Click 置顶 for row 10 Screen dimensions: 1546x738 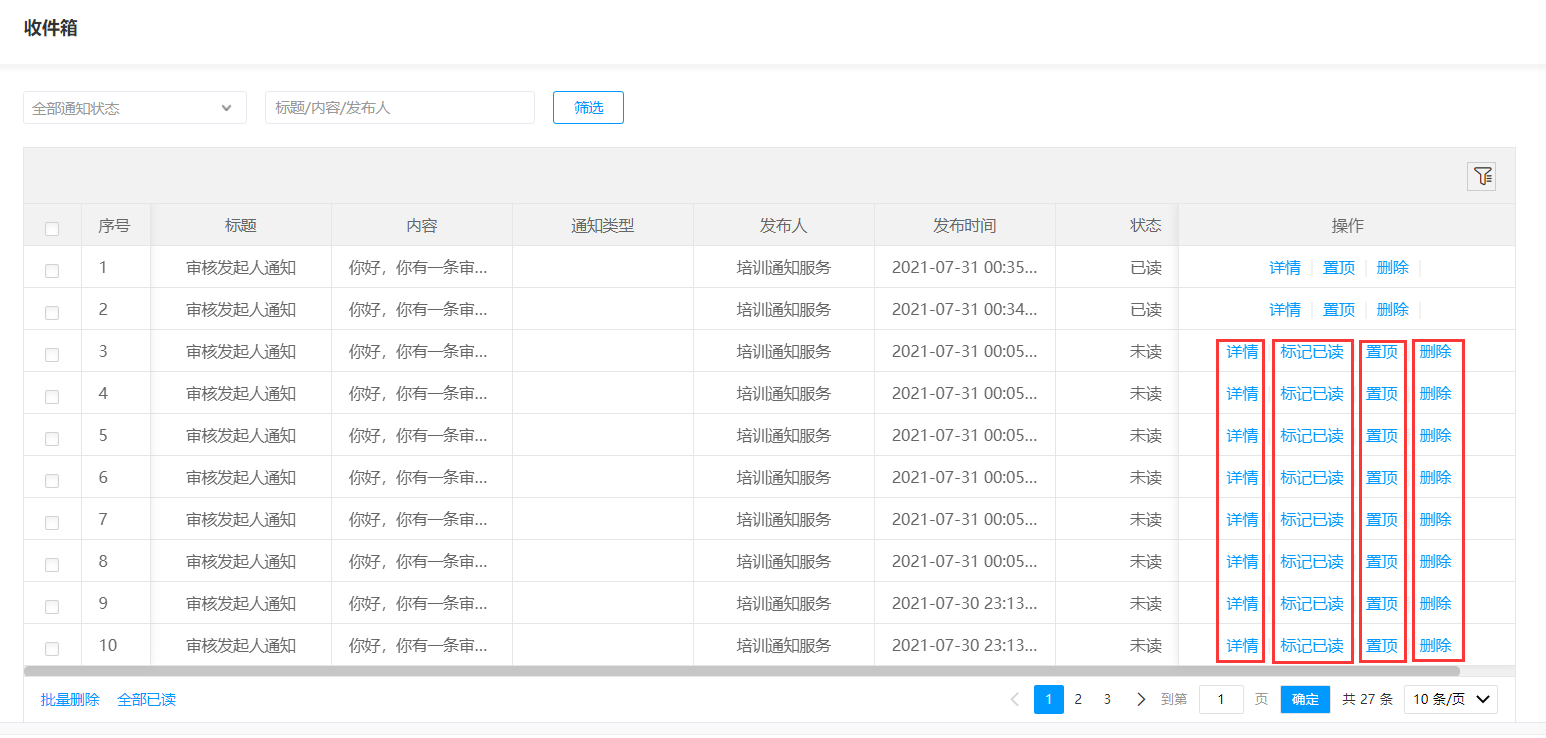click(x=1382, y=645)
